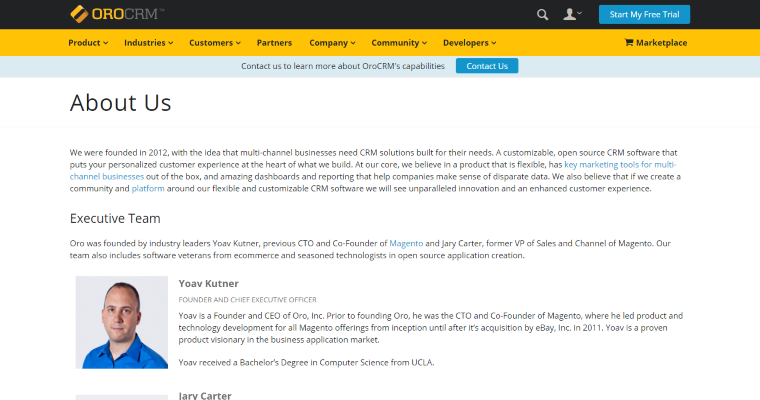Expand the Company menu

pos(332,43)
